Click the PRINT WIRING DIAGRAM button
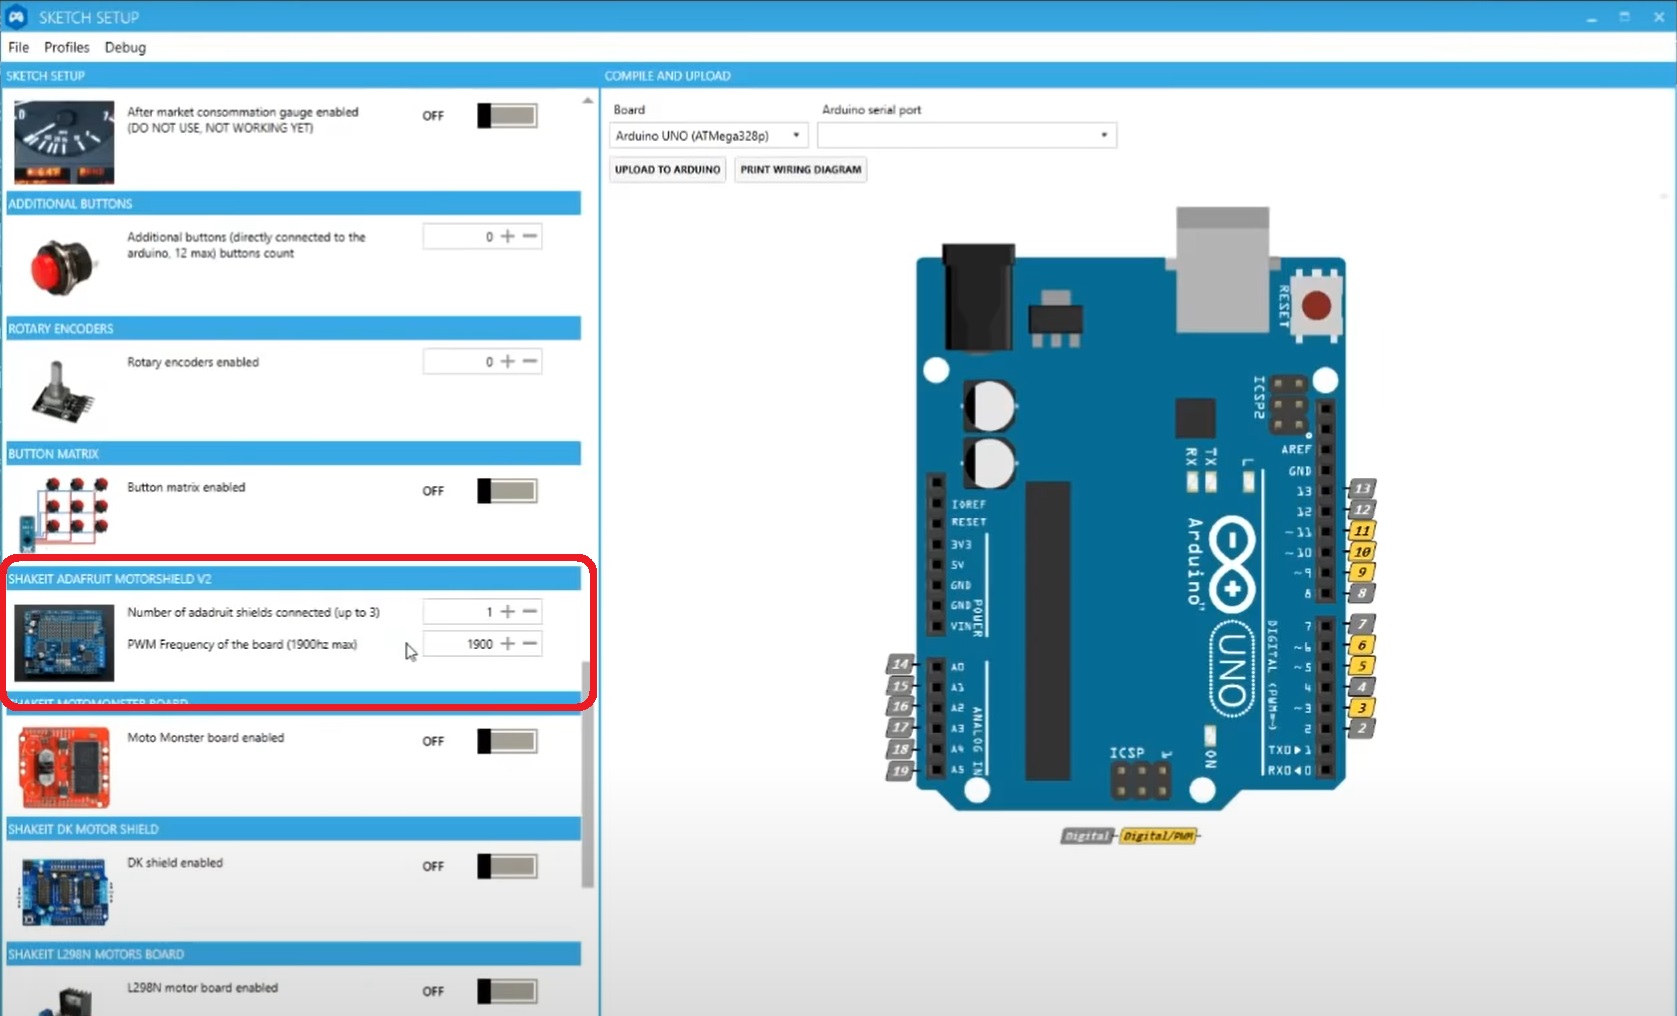This screenshot has width=1677, height=1016. tap(800, 170)
